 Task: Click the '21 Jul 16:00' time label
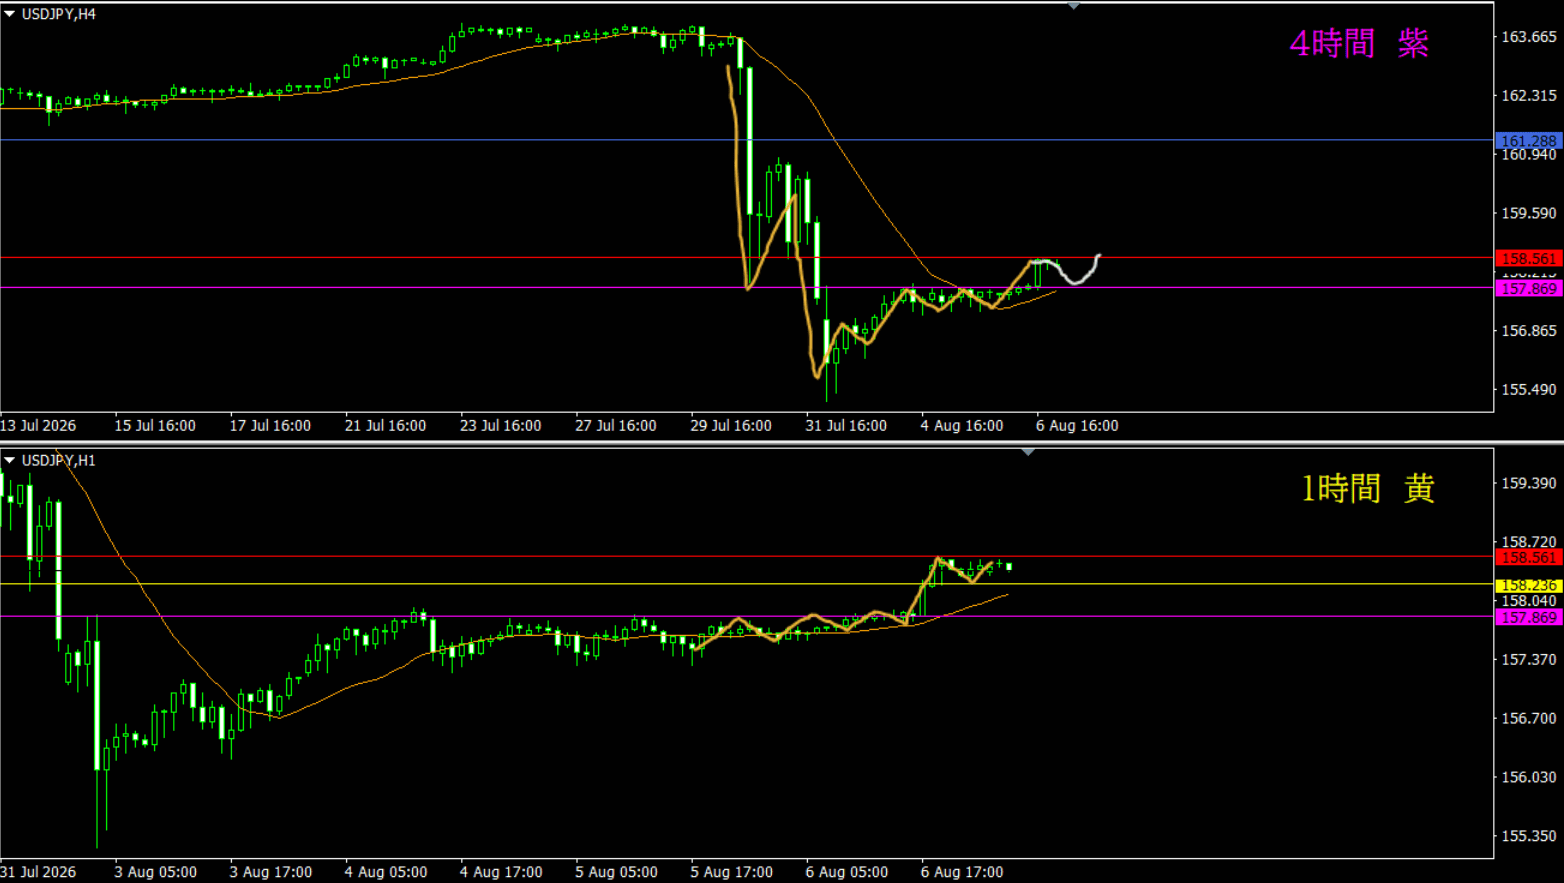click(385, 425)
